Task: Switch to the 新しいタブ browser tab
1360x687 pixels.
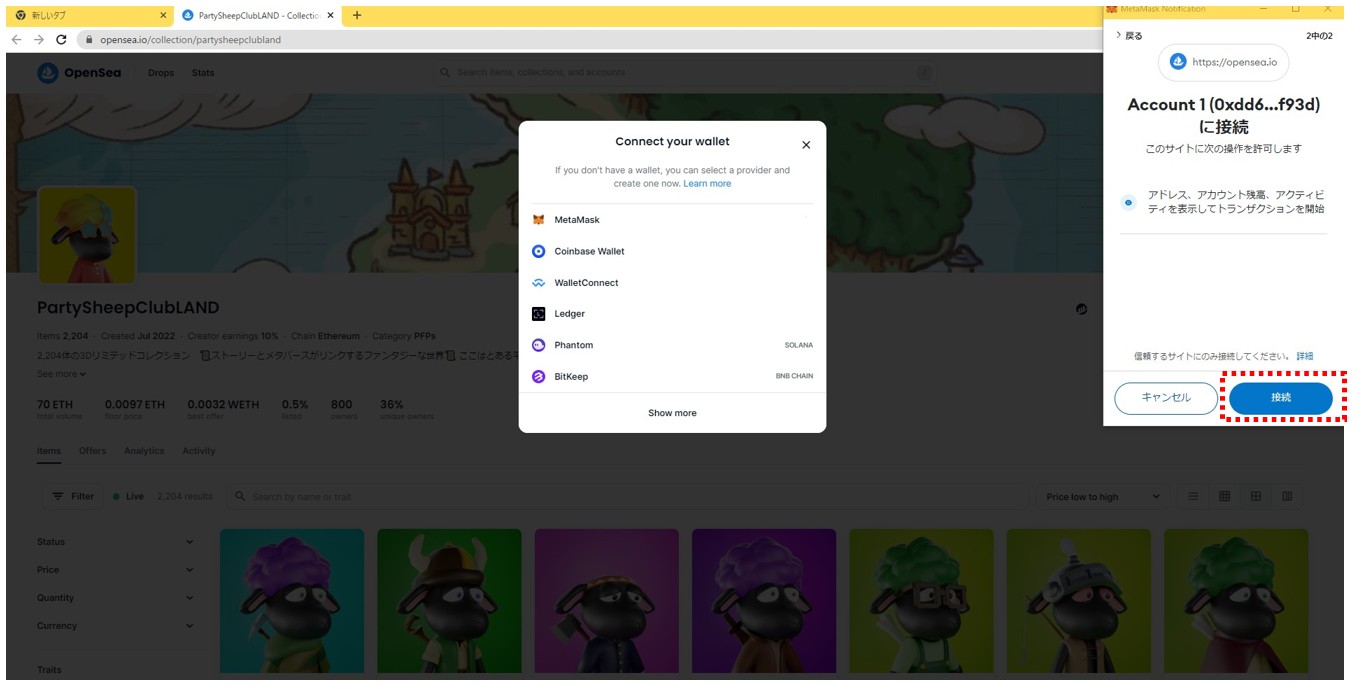Action: (x=90, y=15)
